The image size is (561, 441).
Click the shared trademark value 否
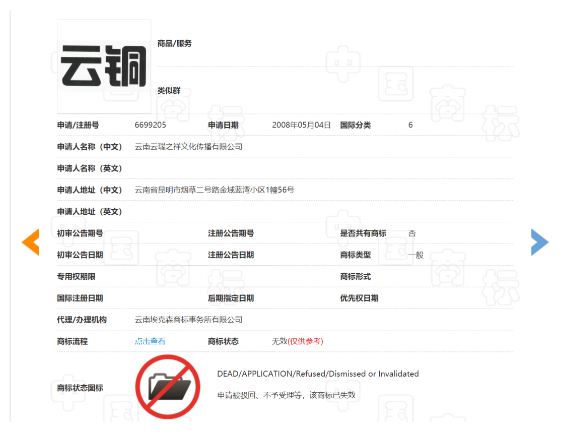pyautogui.click(x=412, y=233)
